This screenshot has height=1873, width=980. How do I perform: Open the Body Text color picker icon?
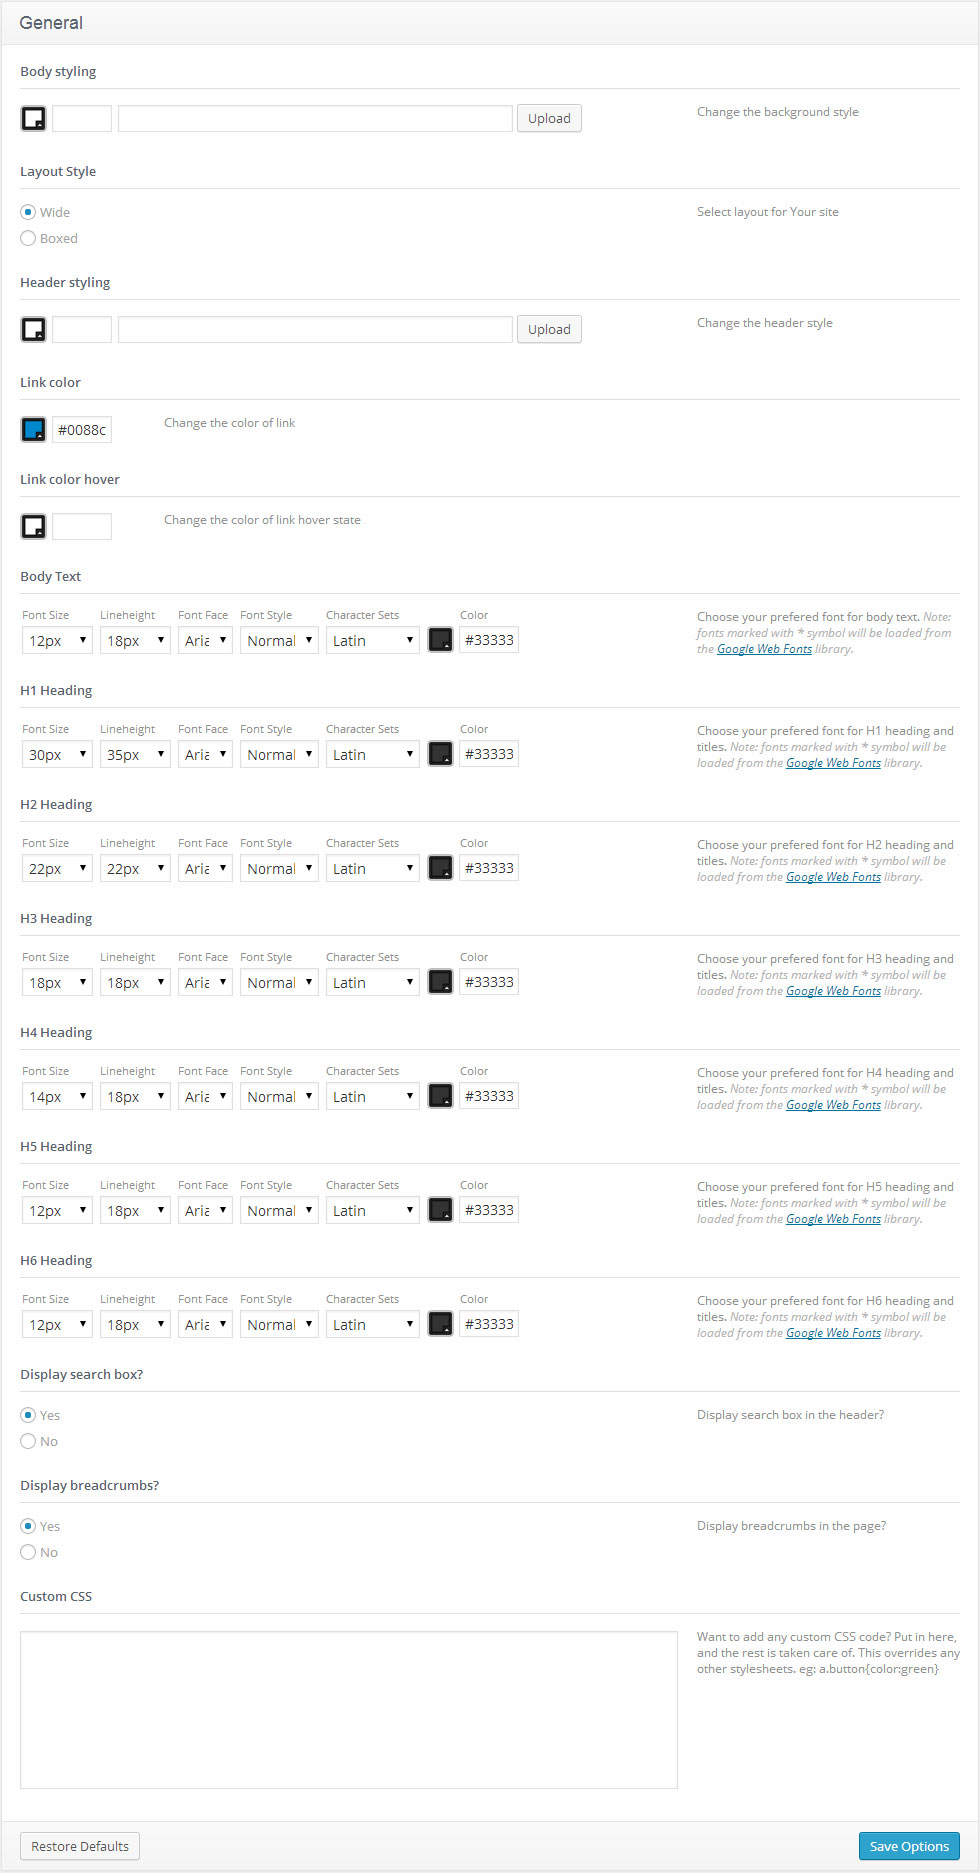440,640
